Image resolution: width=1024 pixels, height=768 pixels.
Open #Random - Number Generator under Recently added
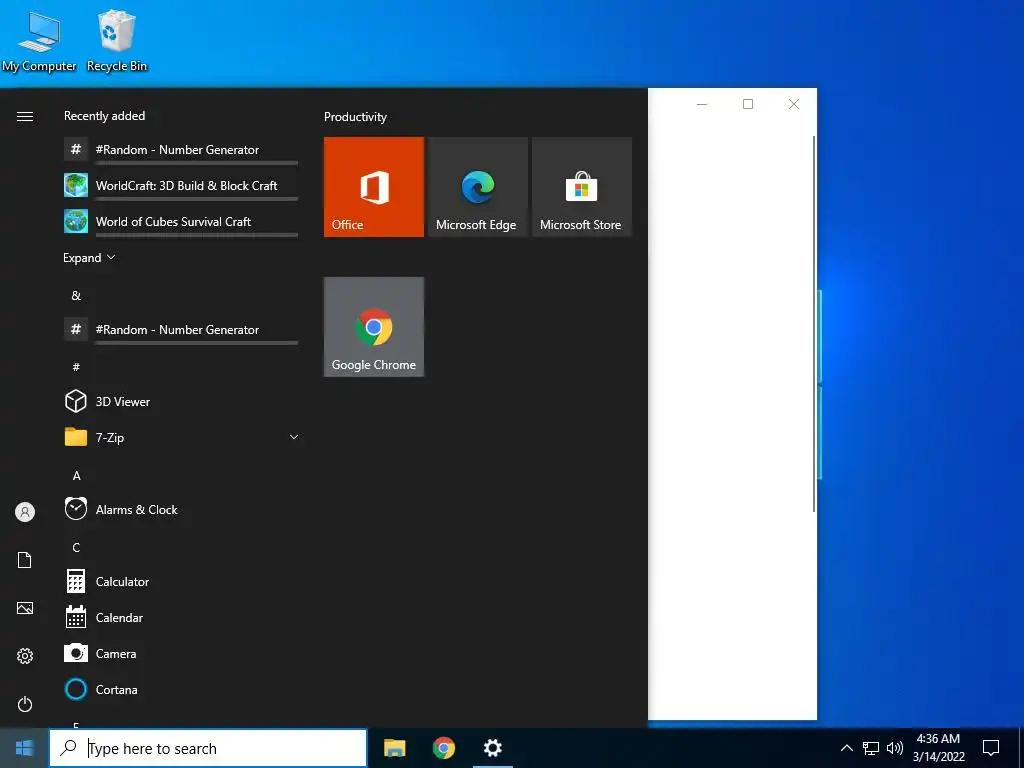click(182, 150)
